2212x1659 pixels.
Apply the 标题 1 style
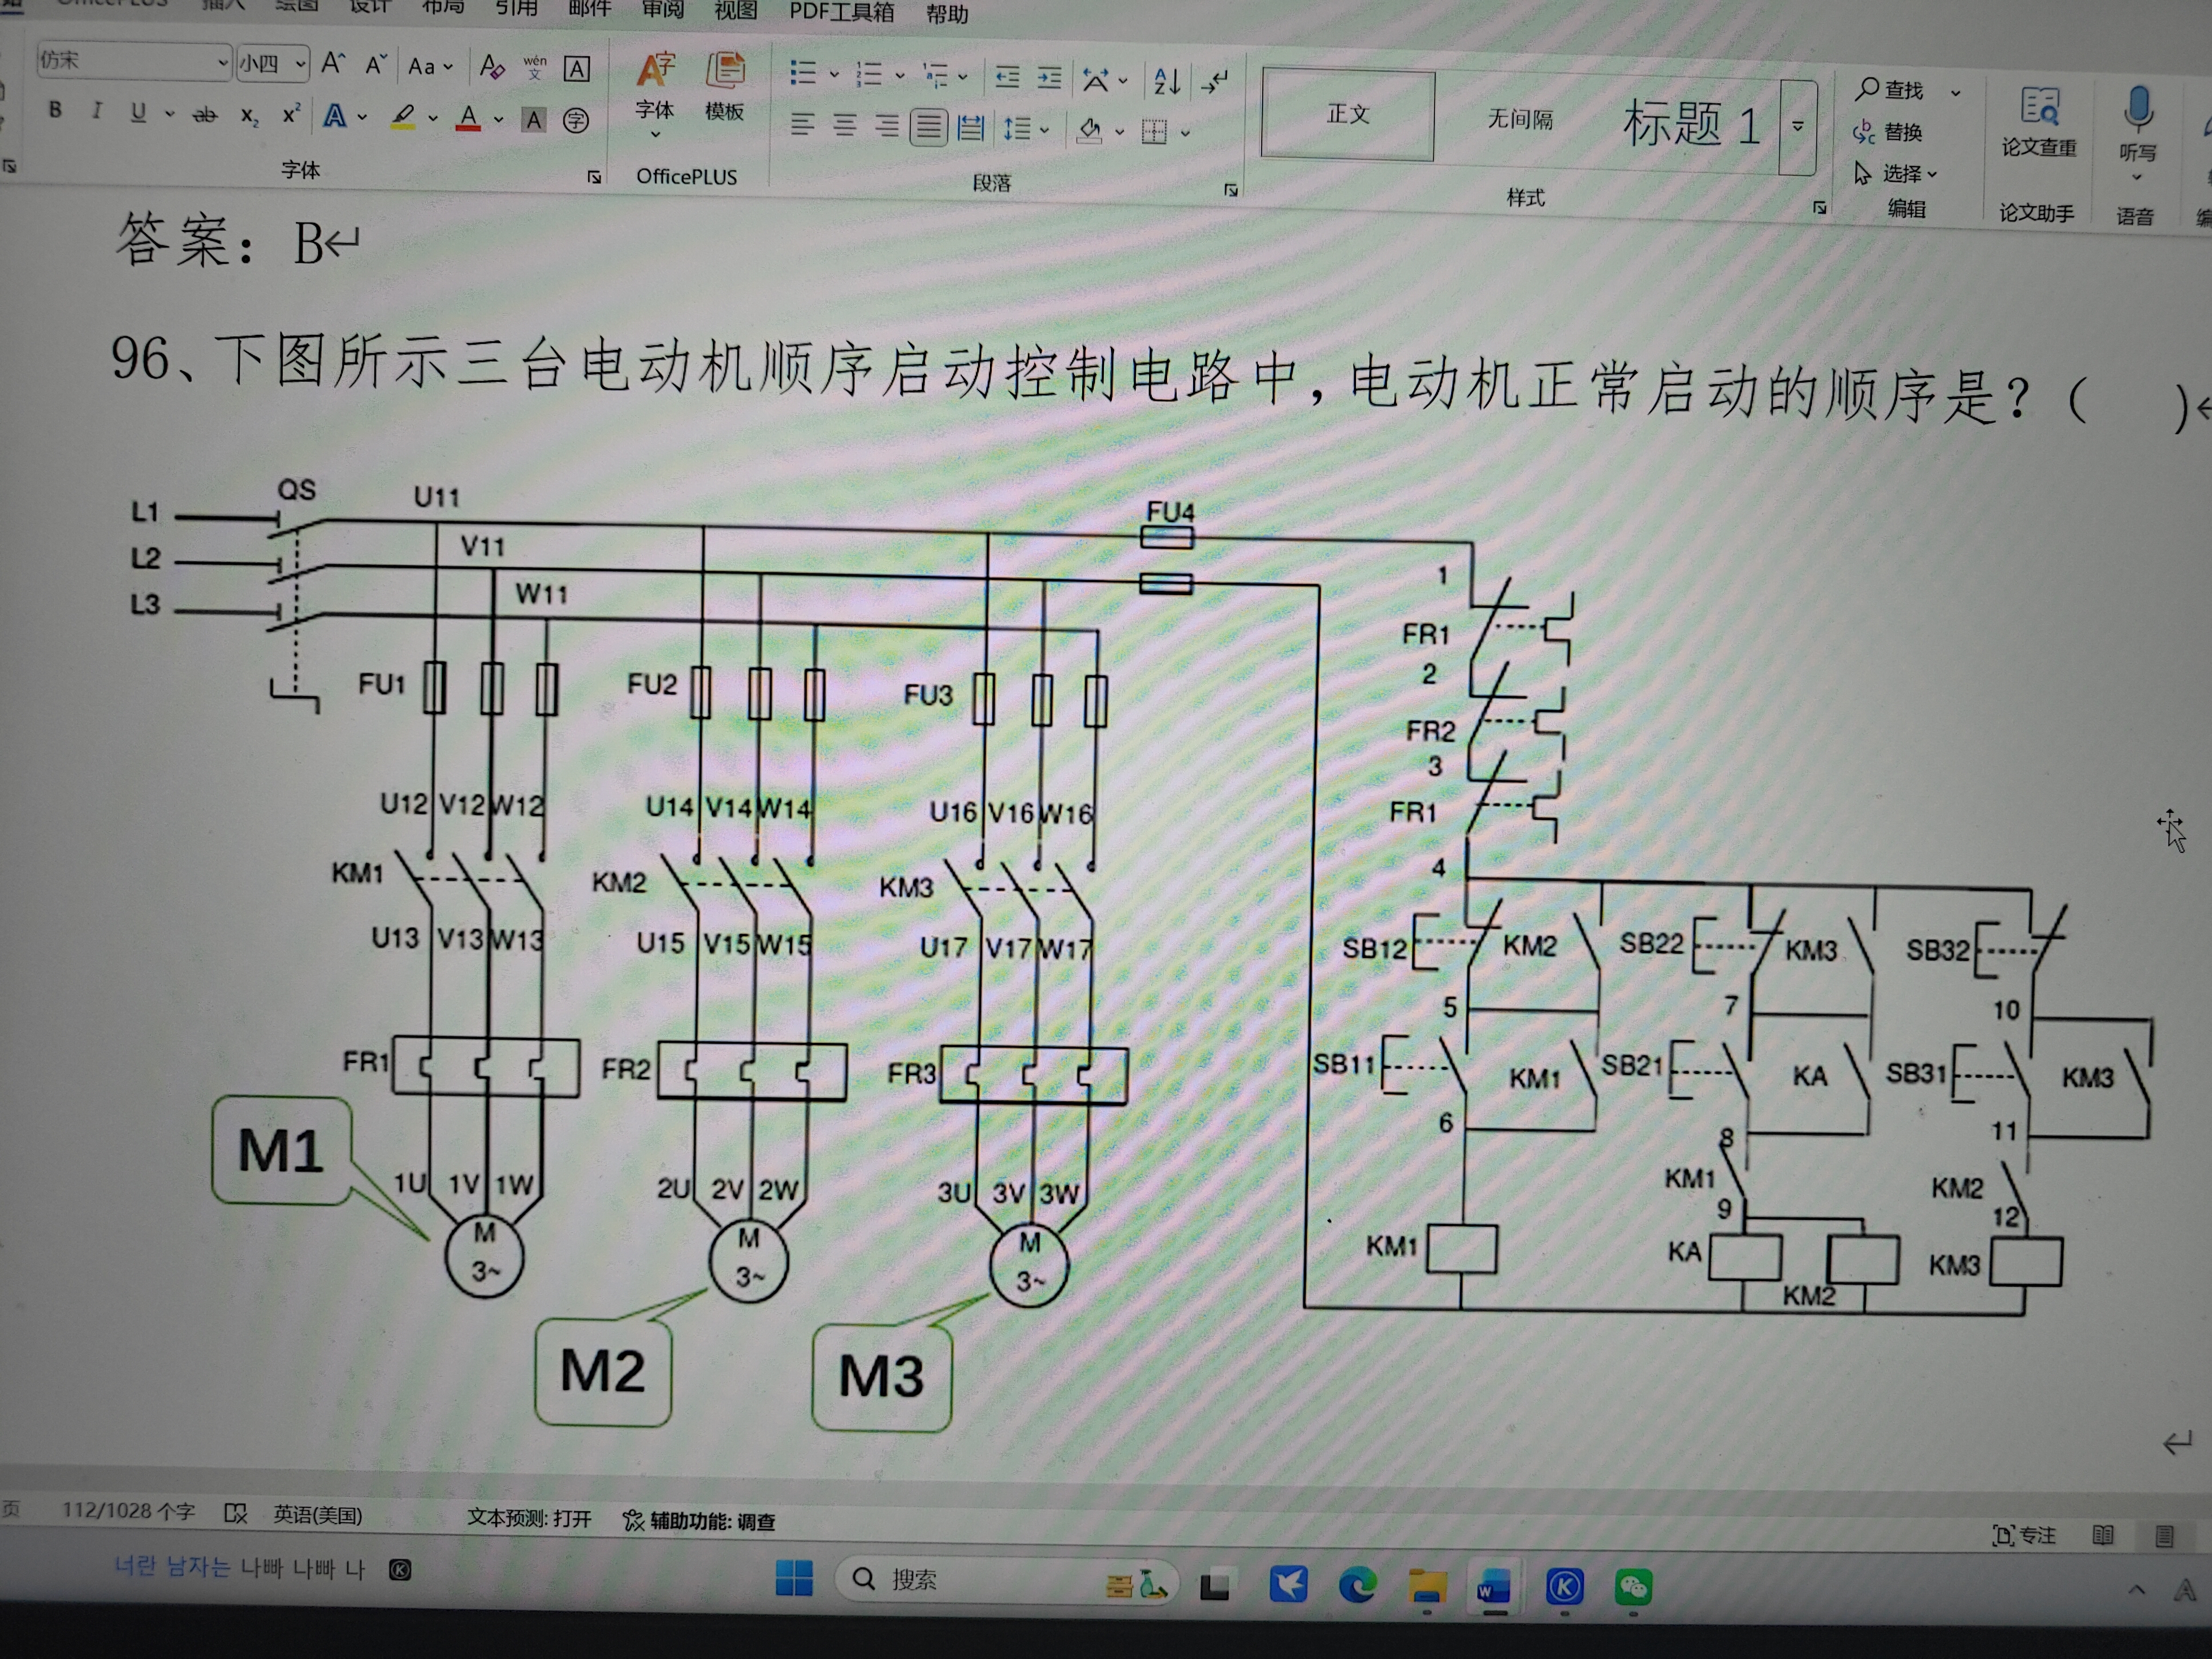[1691, 124]
